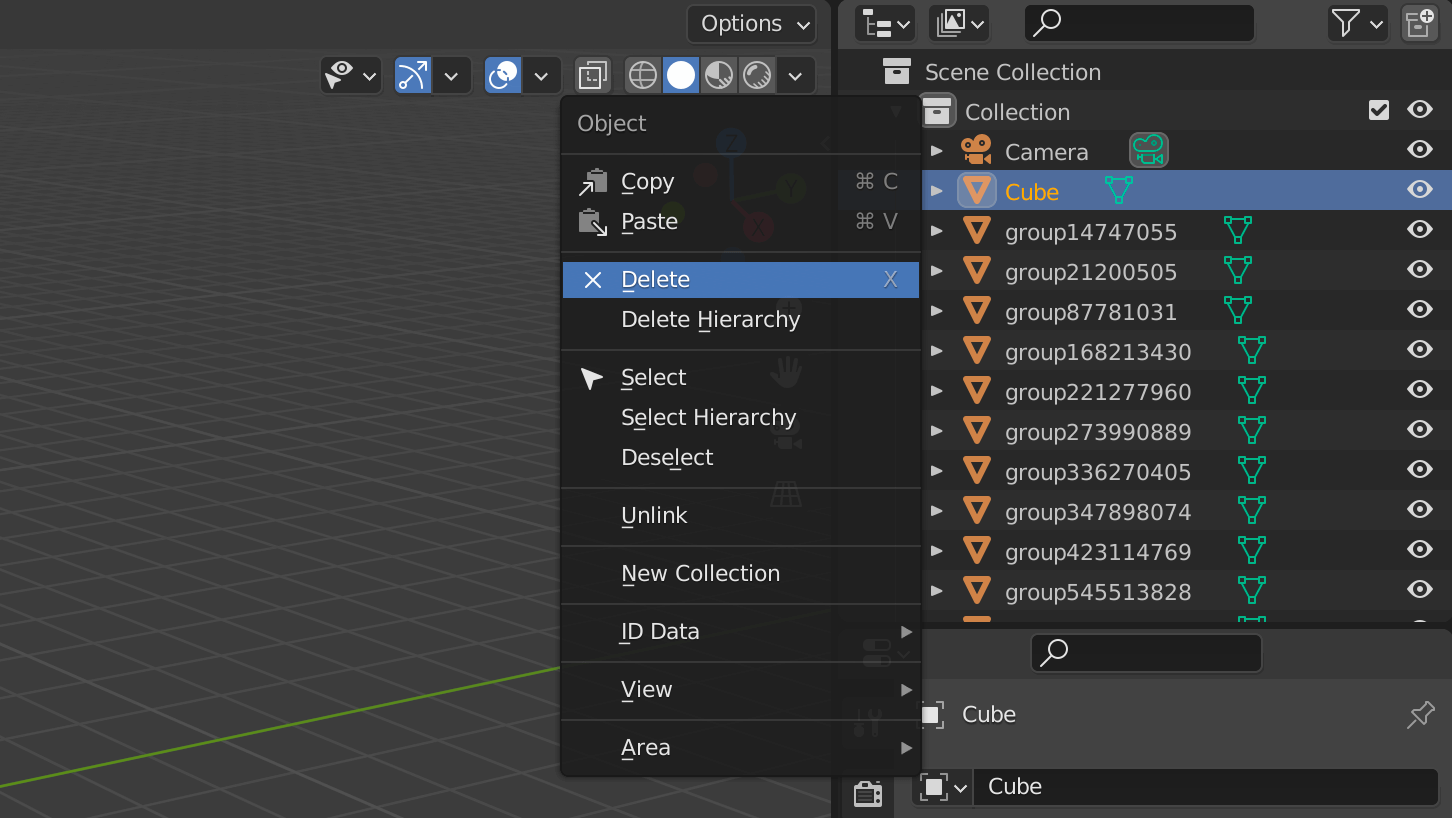Select Delete Hierarchy menu entry

pyautogui.click(x=710, y=320)
